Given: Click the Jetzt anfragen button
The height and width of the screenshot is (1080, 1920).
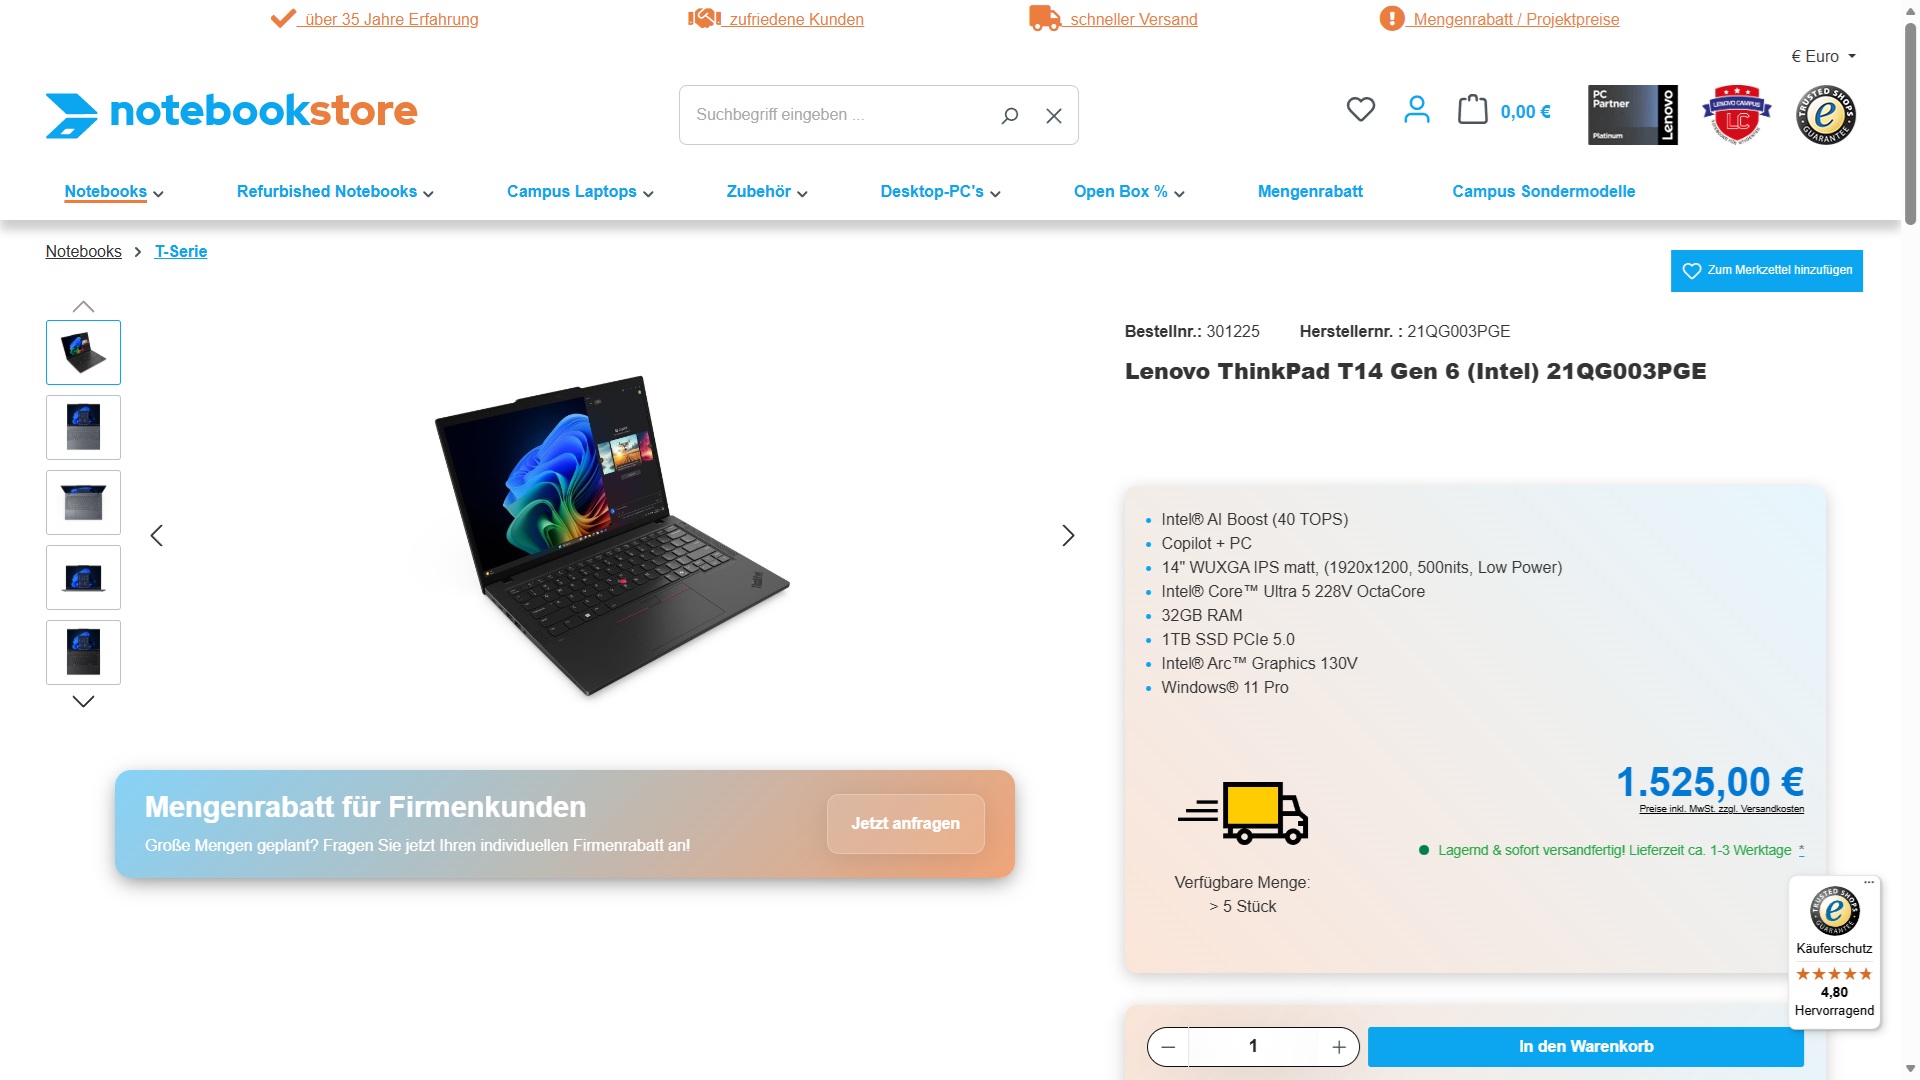Looking at the screenshot, I should pos(905,824).
